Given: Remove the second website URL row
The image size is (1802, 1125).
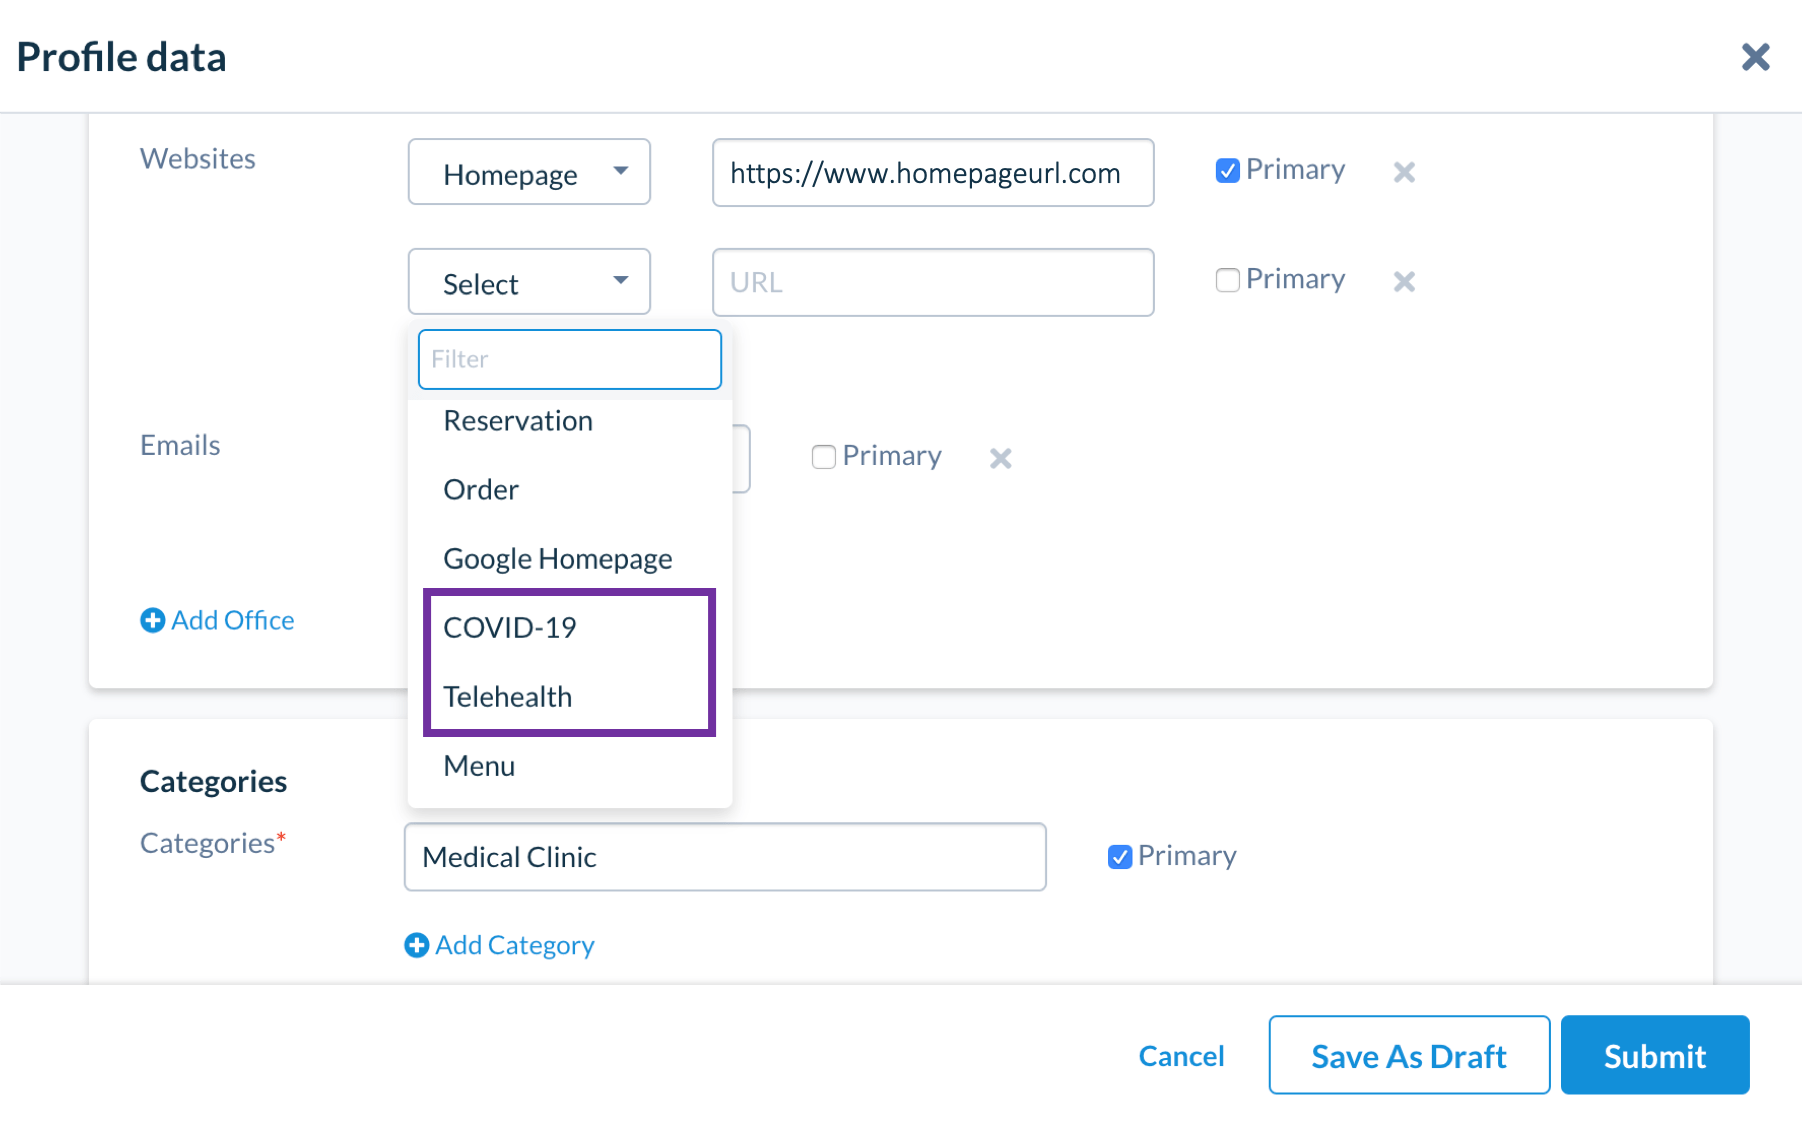Looking at the screenshot, I should click(1404, 281).
